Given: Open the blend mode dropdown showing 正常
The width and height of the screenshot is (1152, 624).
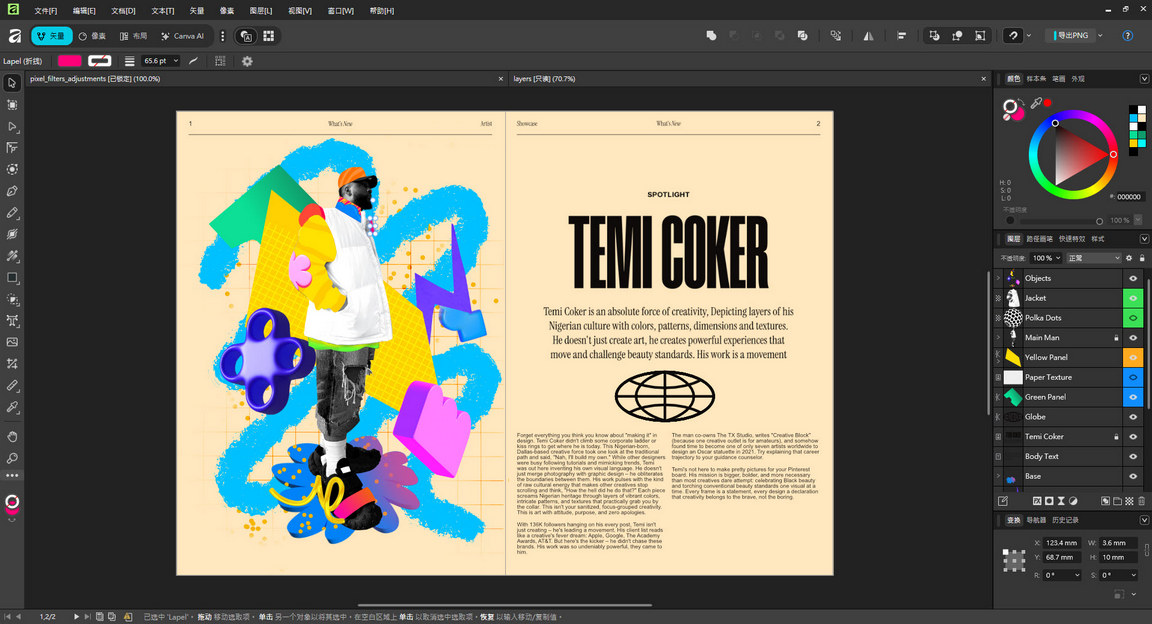Looking at the screenshot, I should [1093, 257].
